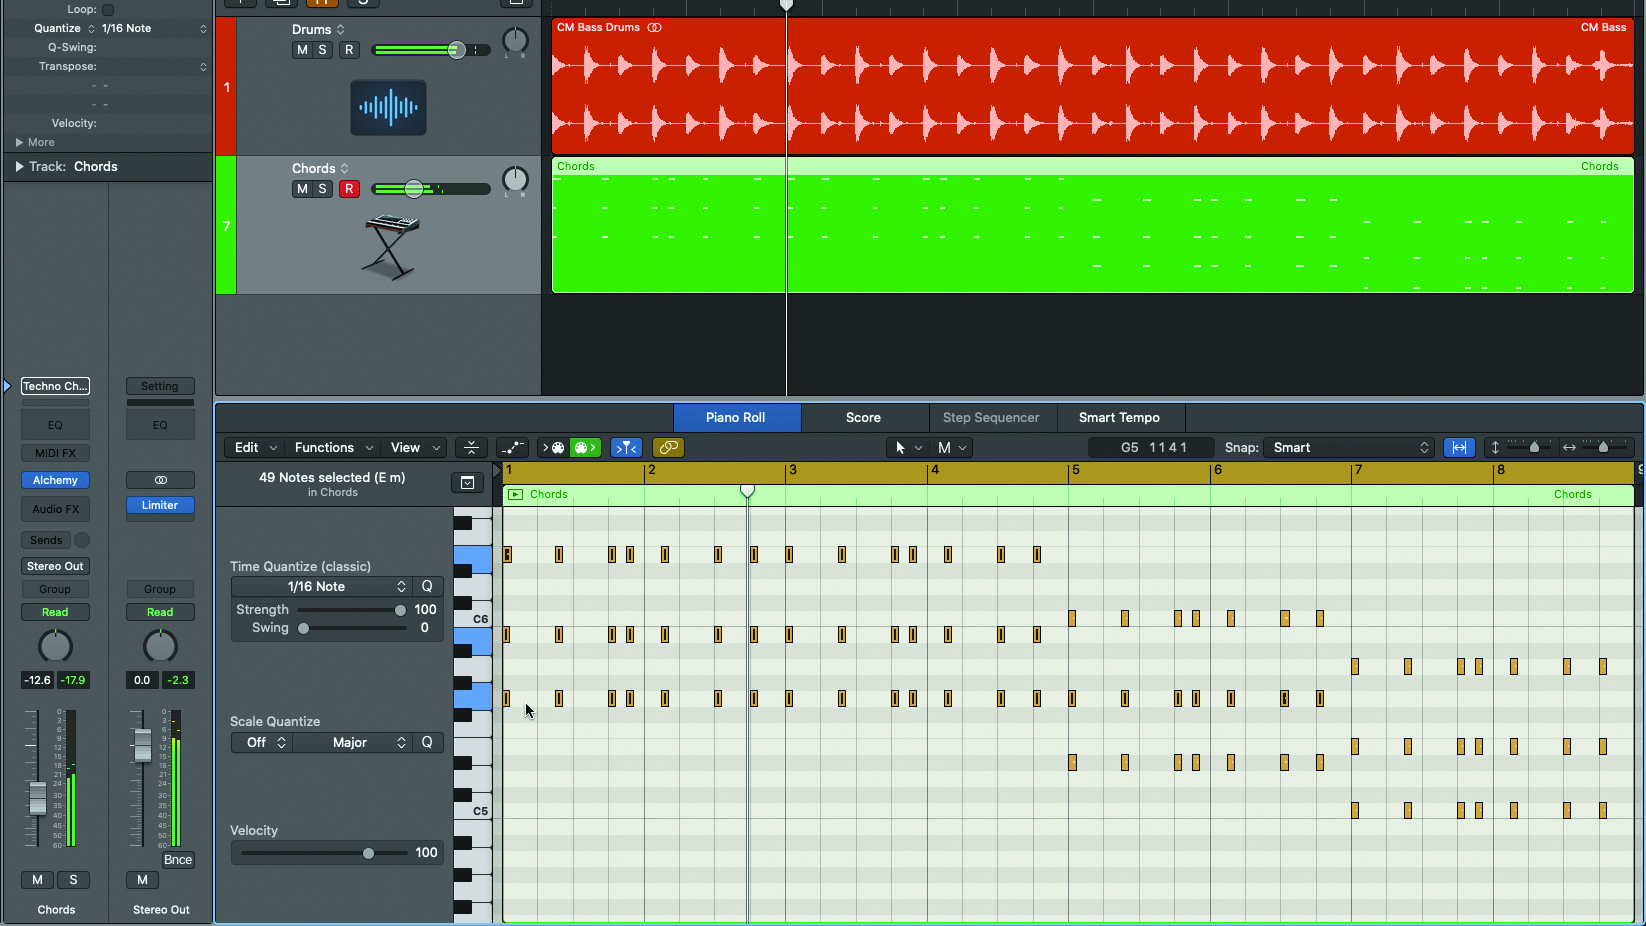The image size is (1646, 926).
Task: Click the horizontal zoom arrows icon
Action: click(1569, 448)
